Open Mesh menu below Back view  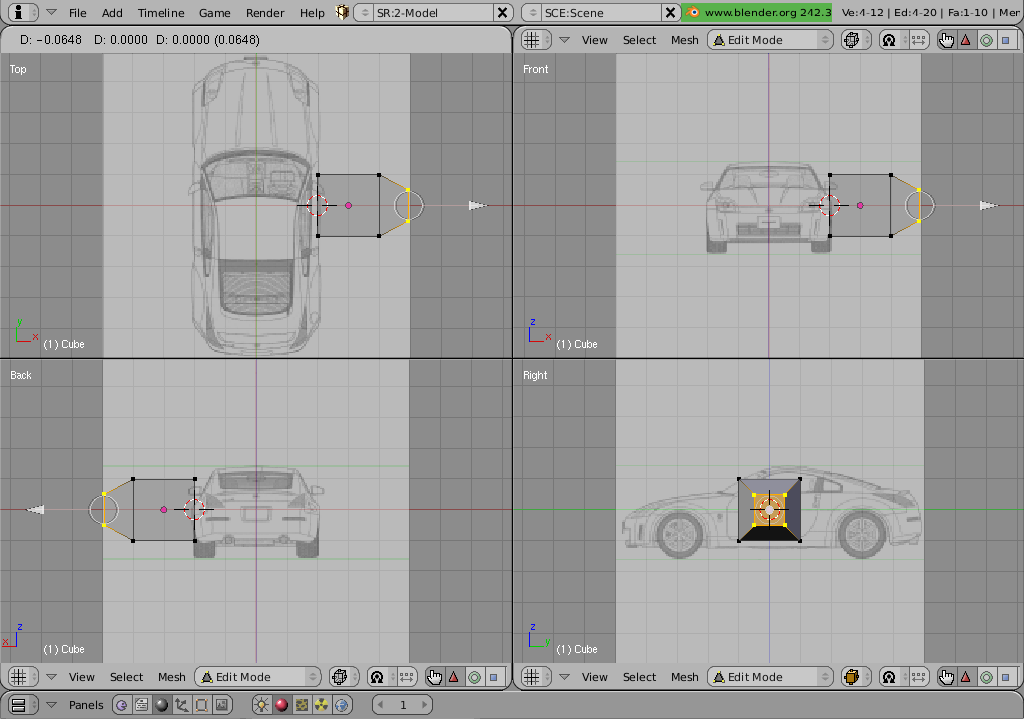pos(172,677)
